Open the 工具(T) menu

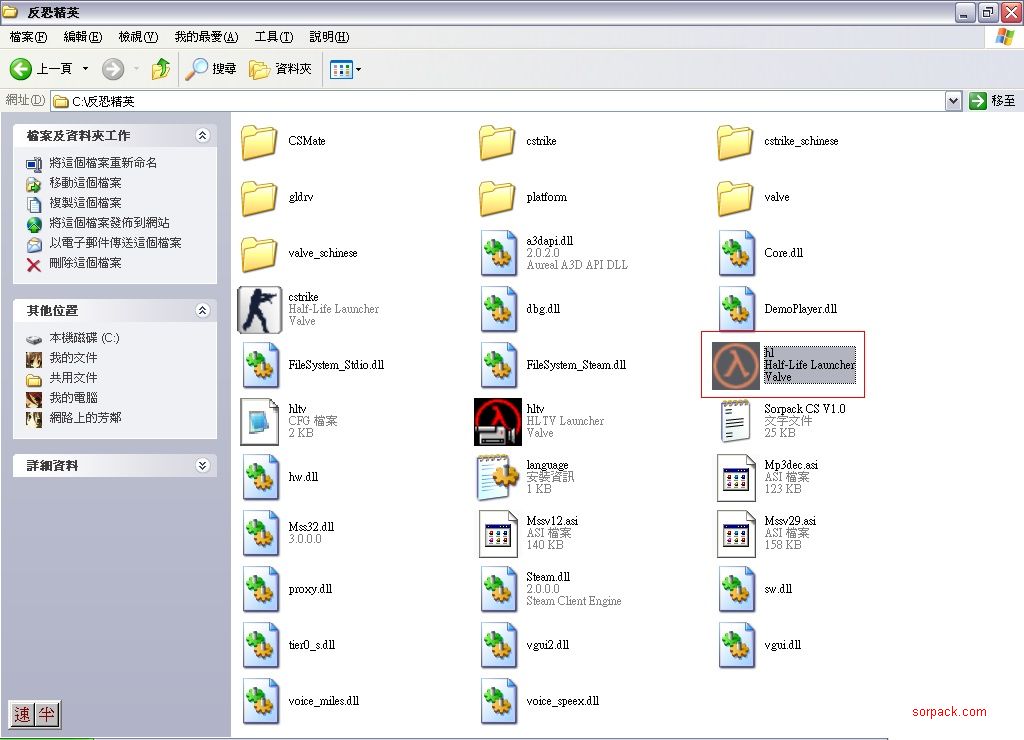click(273, 37)
